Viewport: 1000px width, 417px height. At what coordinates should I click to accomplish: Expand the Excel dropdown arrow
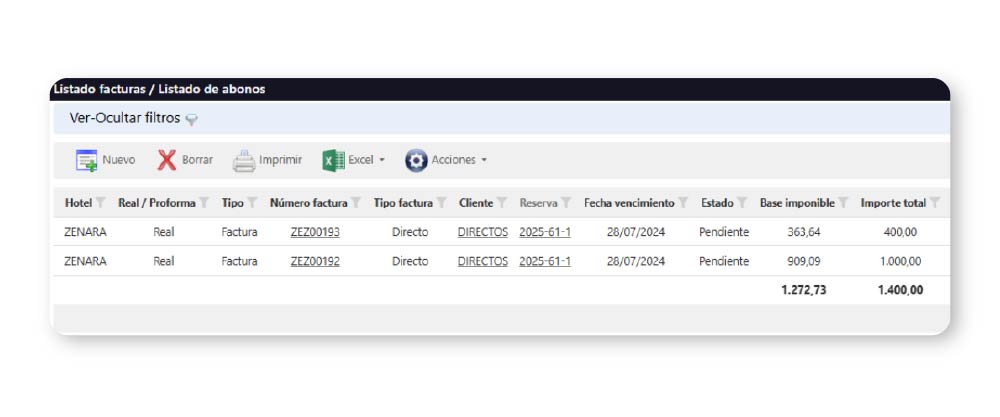382,160
